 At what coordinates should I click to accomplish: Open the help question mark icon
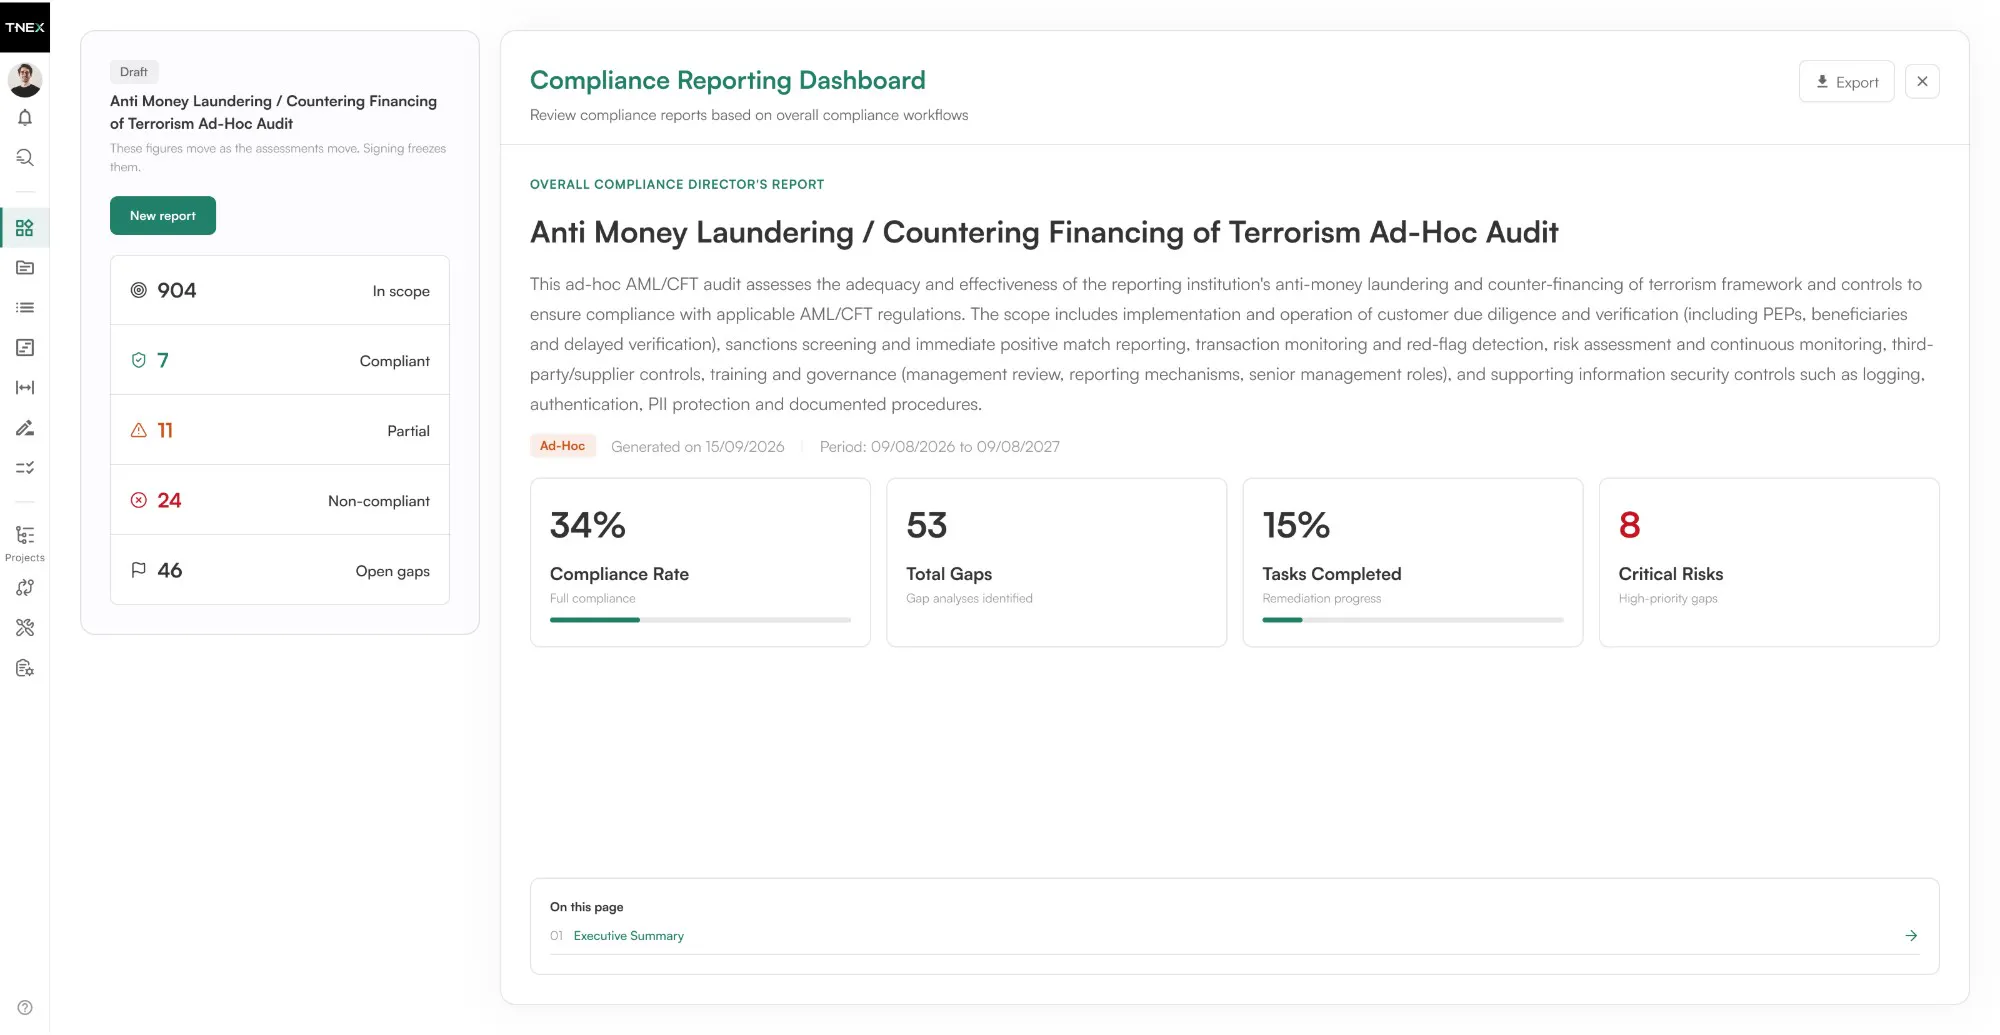pyautogui.click(x=25, y=1008)
